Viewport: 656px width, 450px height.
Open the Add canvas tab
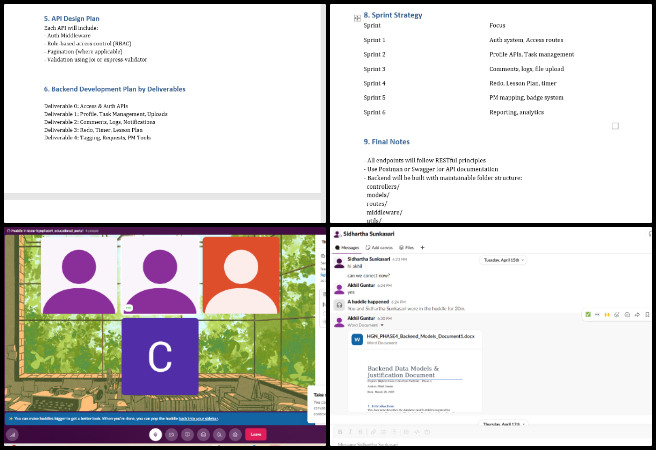[379, 248]
